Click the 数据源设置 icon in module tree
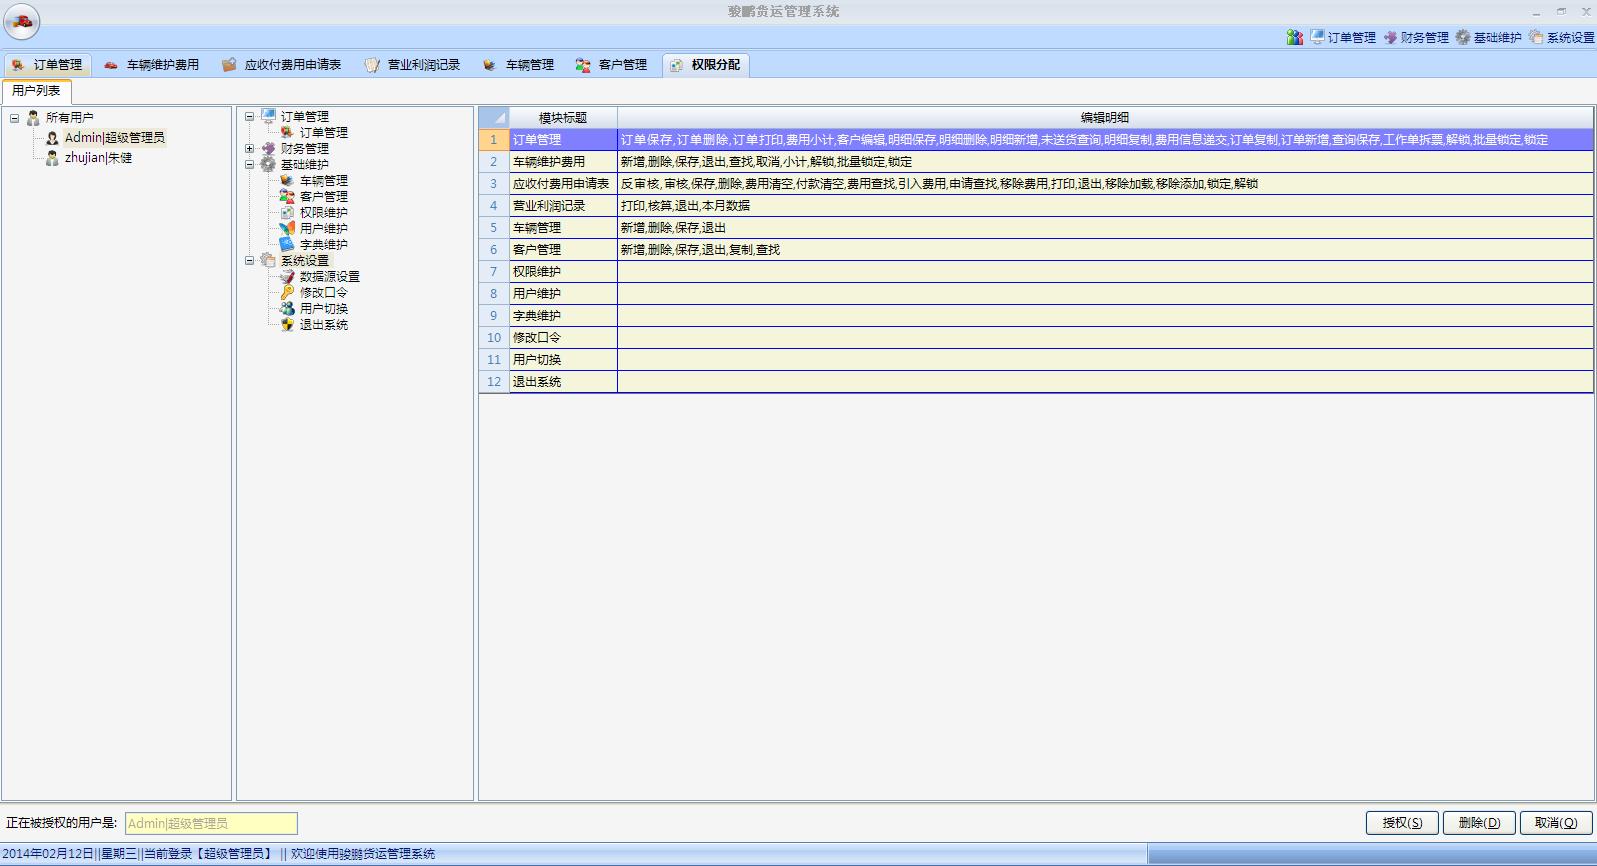Screen dimensions: 1597x866 coord(287,277)
